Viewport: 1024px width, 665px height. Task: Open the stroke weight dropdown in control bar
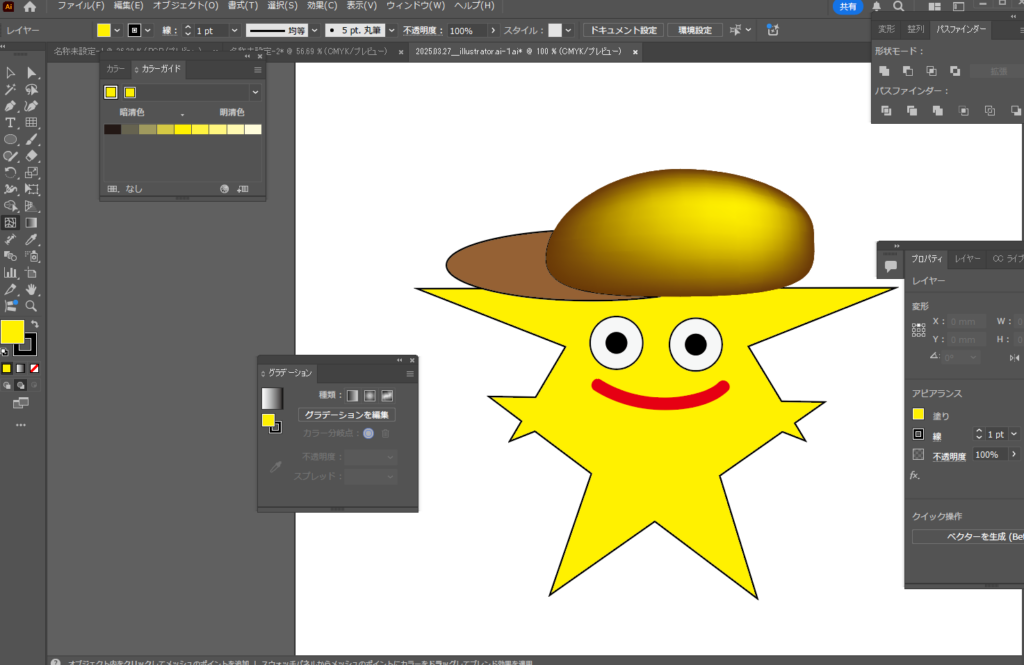(235, 31)
